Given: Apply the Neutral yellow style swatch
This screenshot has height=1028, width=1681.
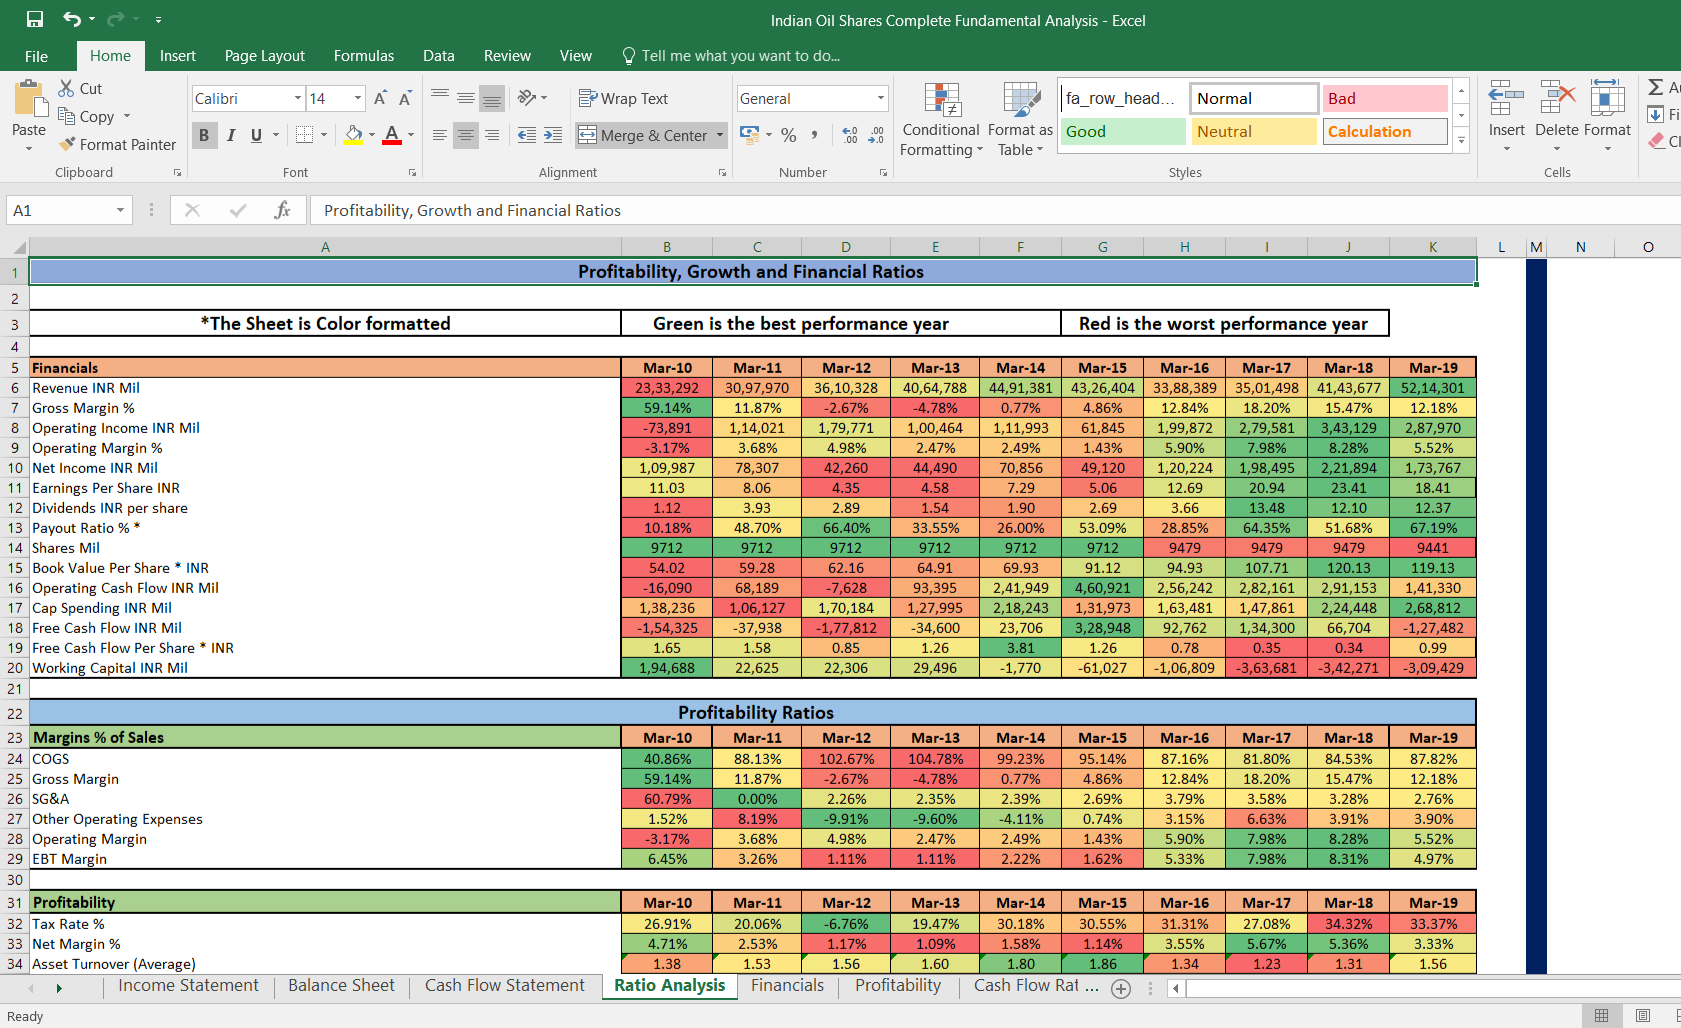Looking at the screenshot, I should point(1254,131).
